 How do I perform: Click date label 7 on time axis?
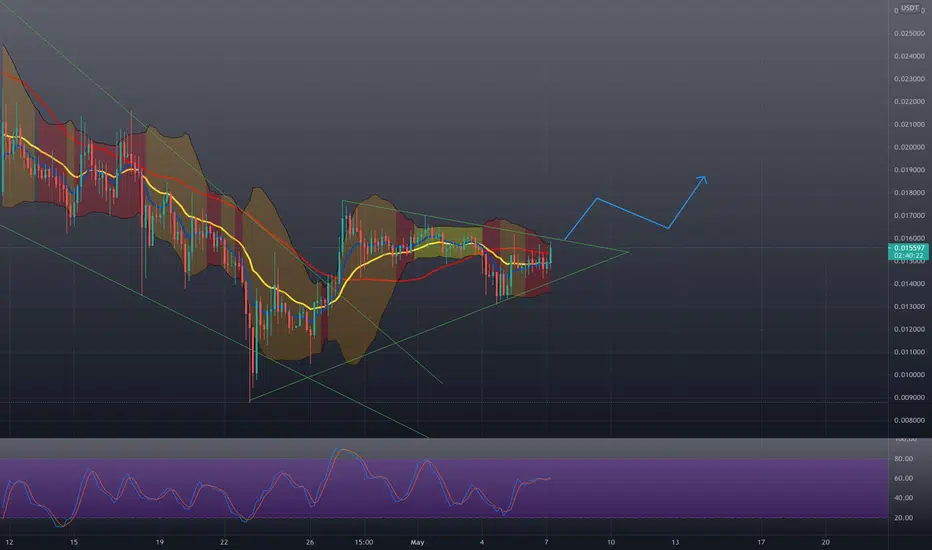tap(546, 542)
